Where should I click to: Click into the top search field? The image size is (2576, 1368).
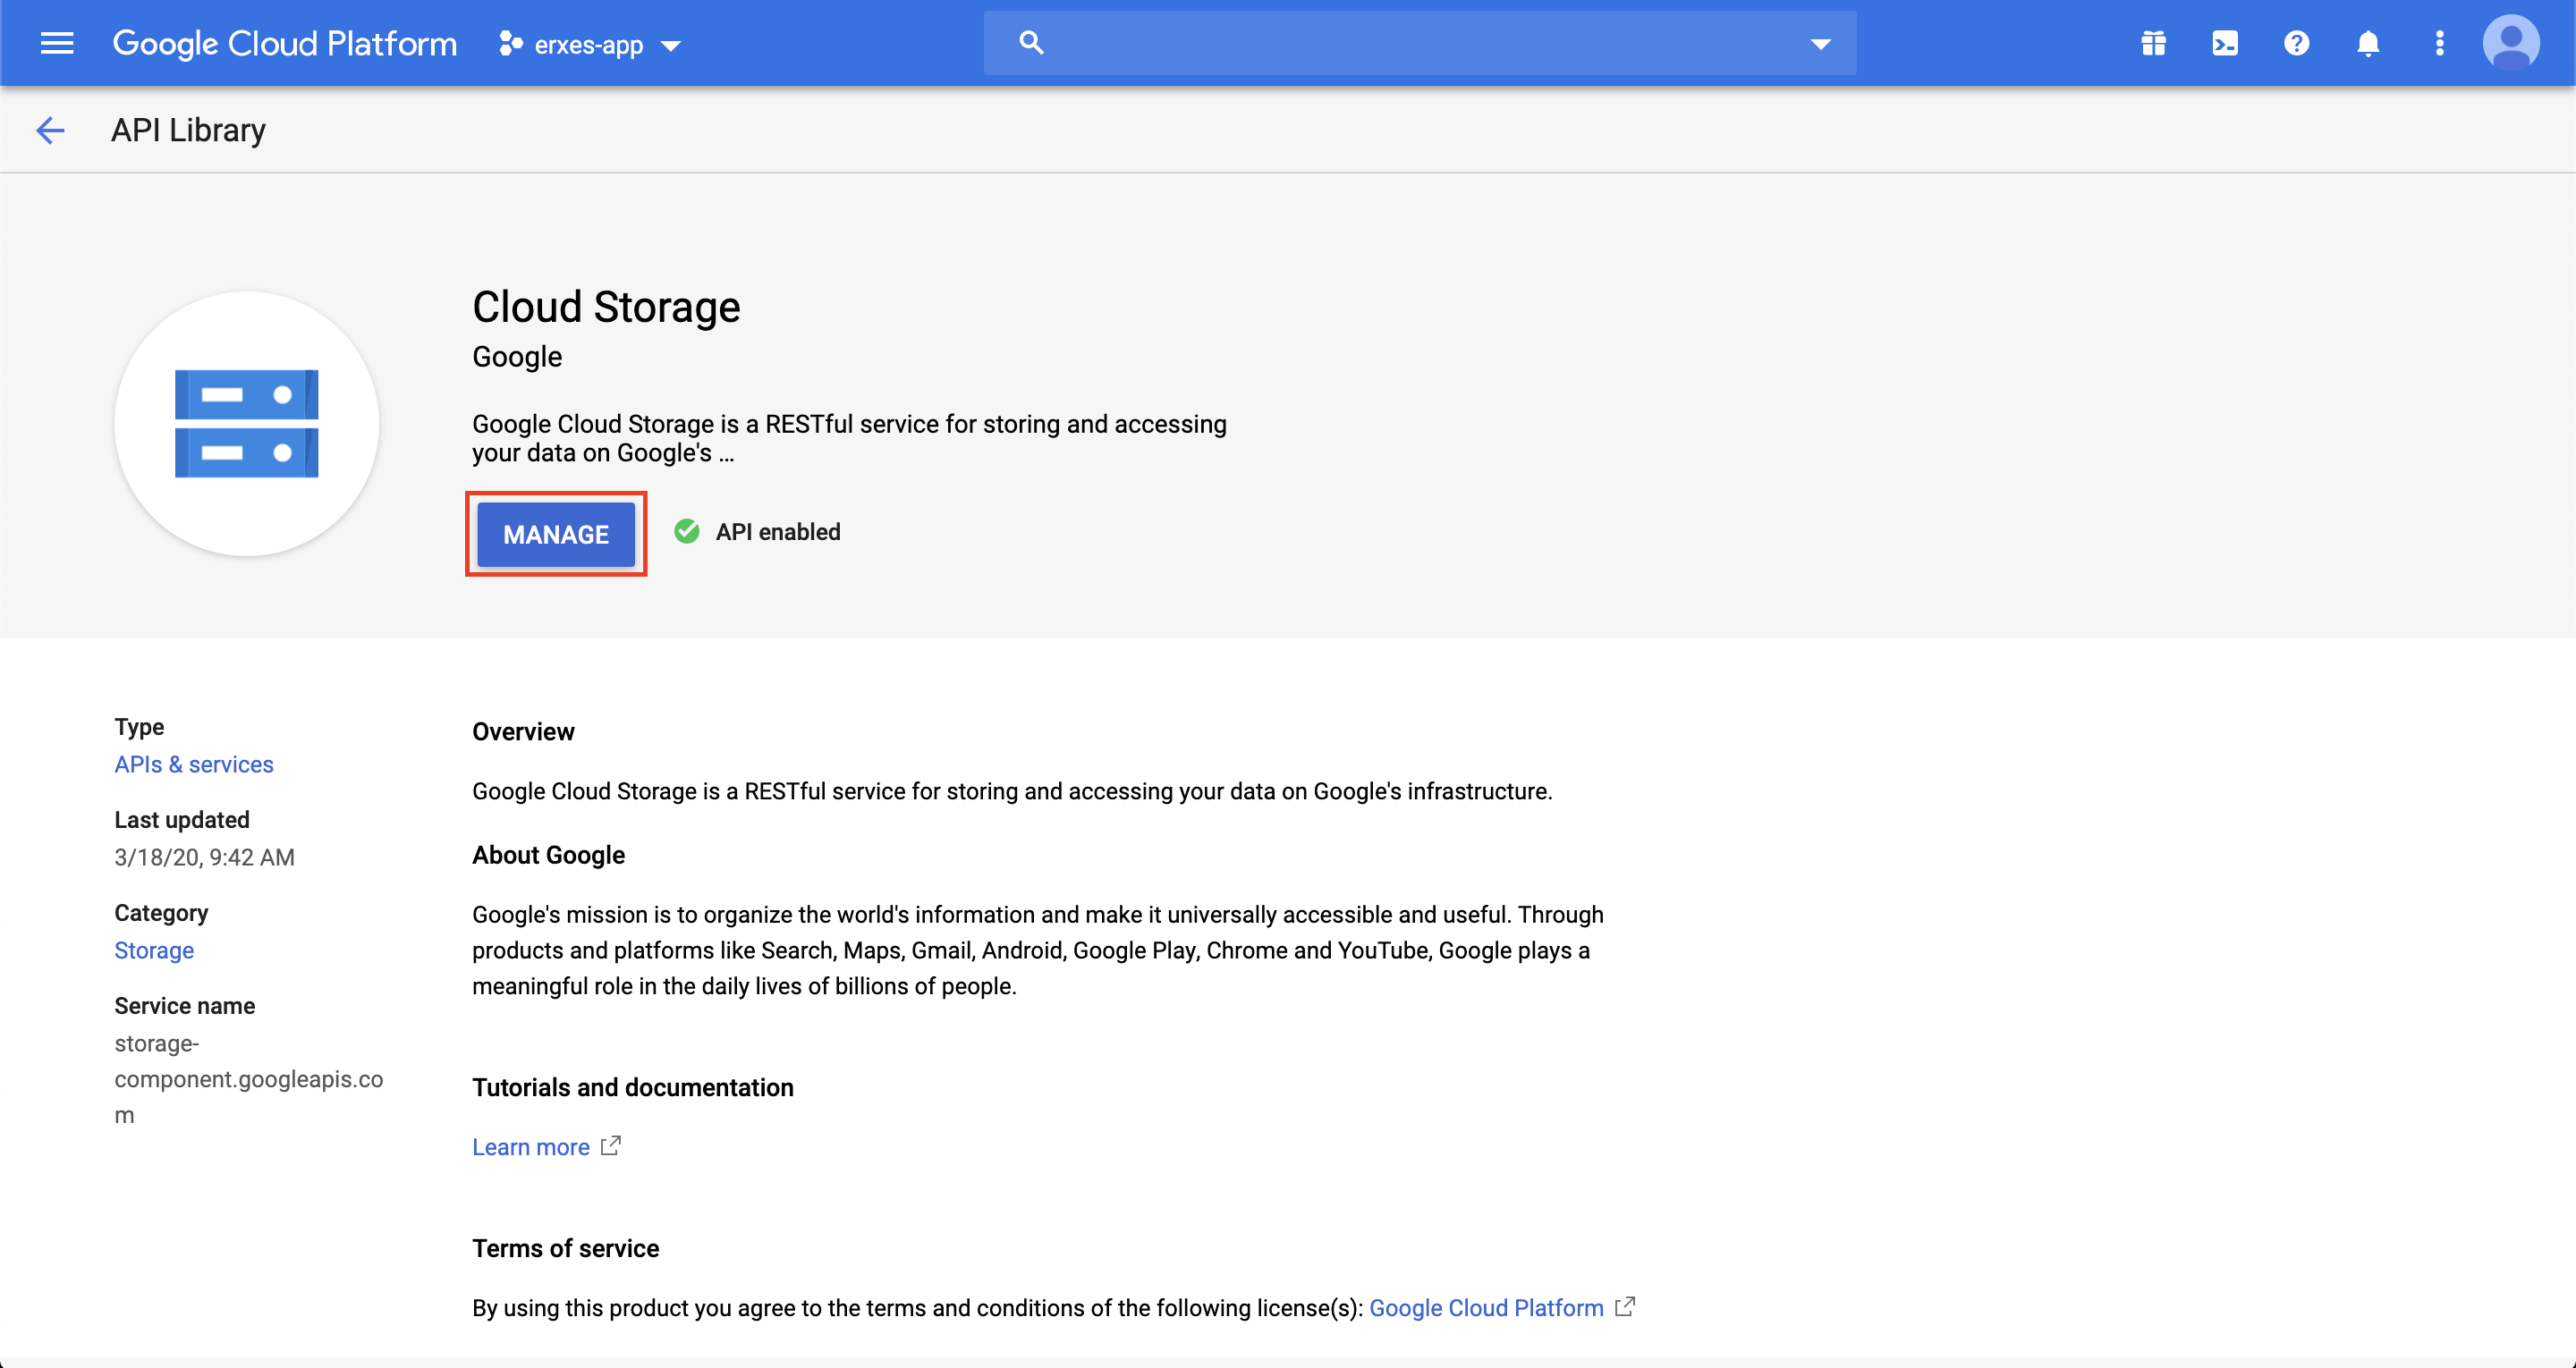click(1420, 43)
